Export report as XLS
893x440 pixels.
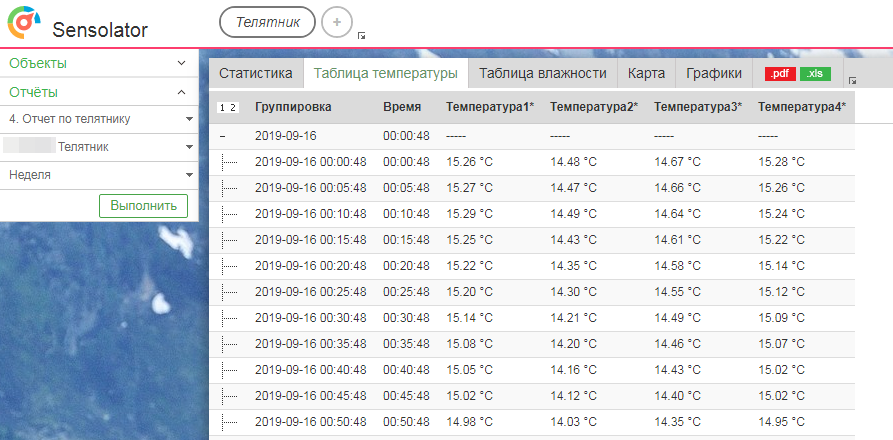pyautogui.click(x=815, y=74)
